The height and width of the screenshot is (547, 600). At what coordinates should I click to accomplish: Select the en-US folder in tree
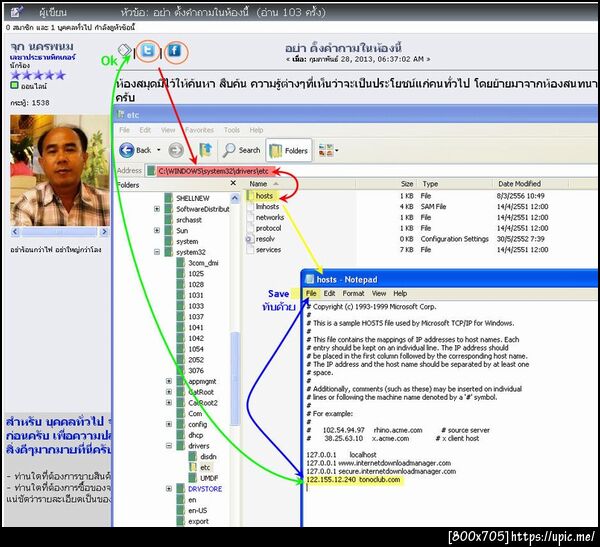pos(192,510)
